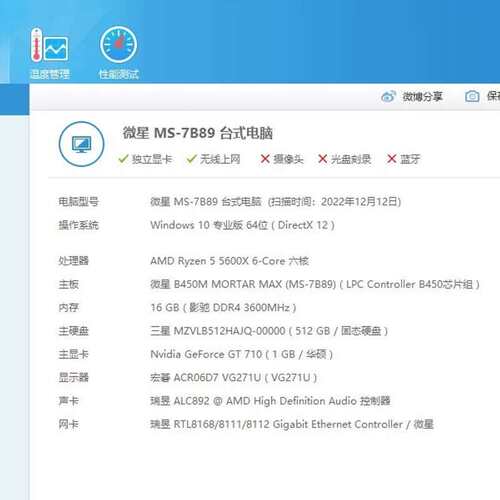The height and width of the screenshot is (500, 500).
Task: Click the green check beside 无线上网
Action: [x=191, y=159]
